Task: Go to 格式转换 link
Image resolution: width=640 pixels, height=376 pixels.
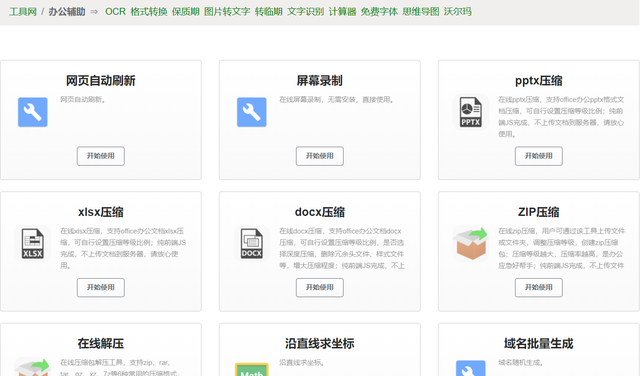Action: pyautogui.click(x=149, y=11)
